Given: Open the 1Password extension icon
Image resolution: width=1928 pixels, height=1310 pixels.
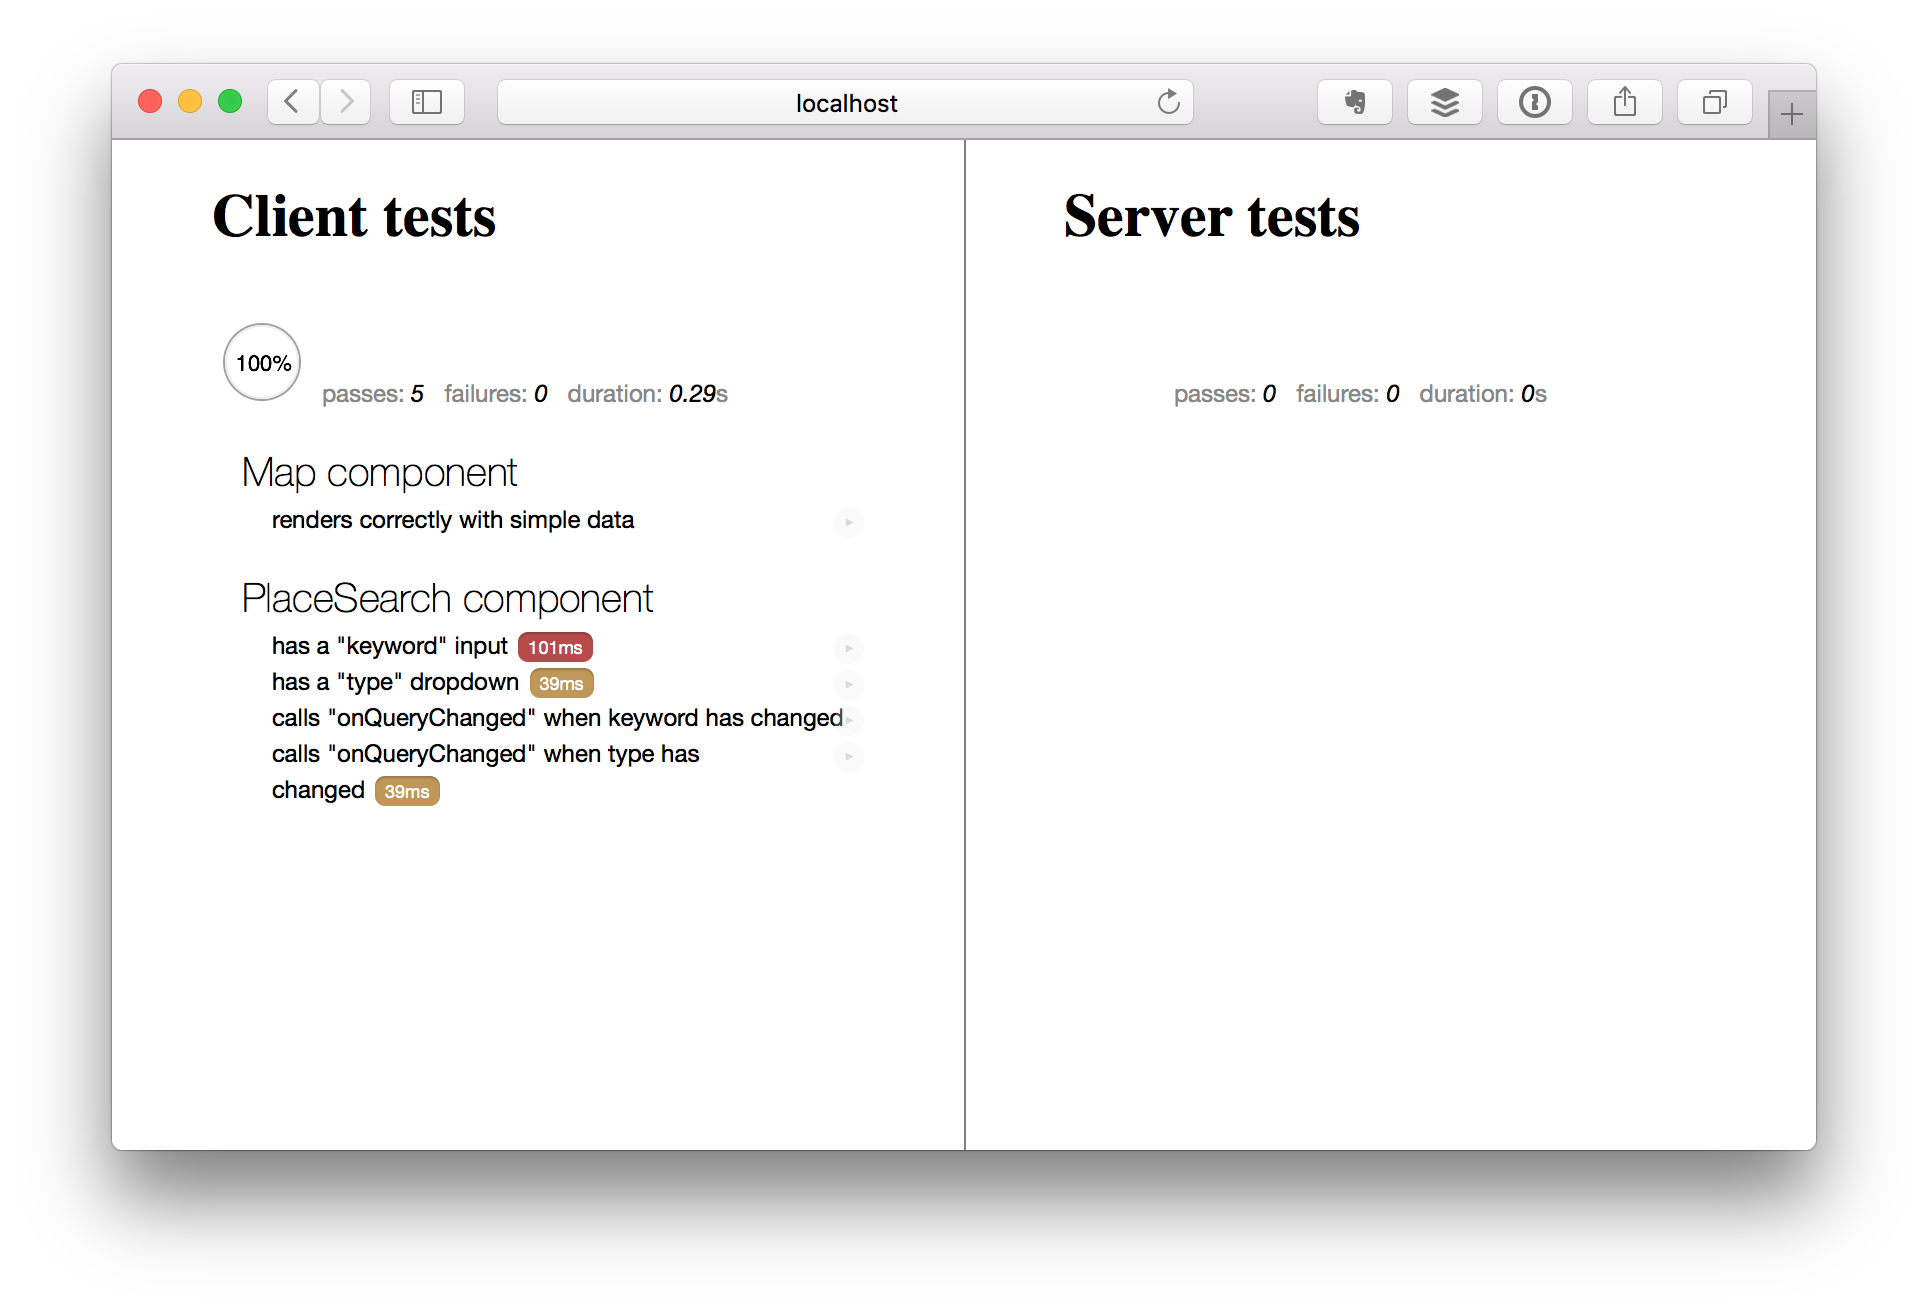Looking at the screenshot, I should click(x=1534, y=102).
